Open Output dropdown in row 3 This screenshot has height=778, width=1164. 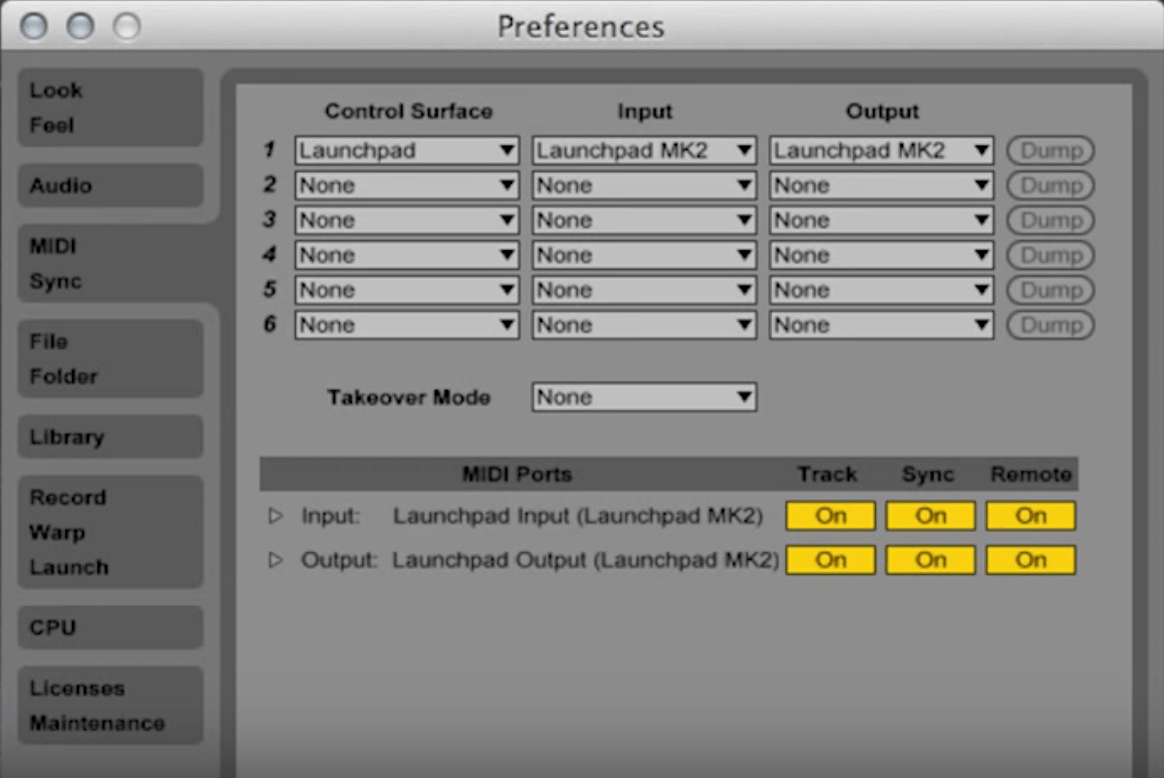click(x=881, y=220)
